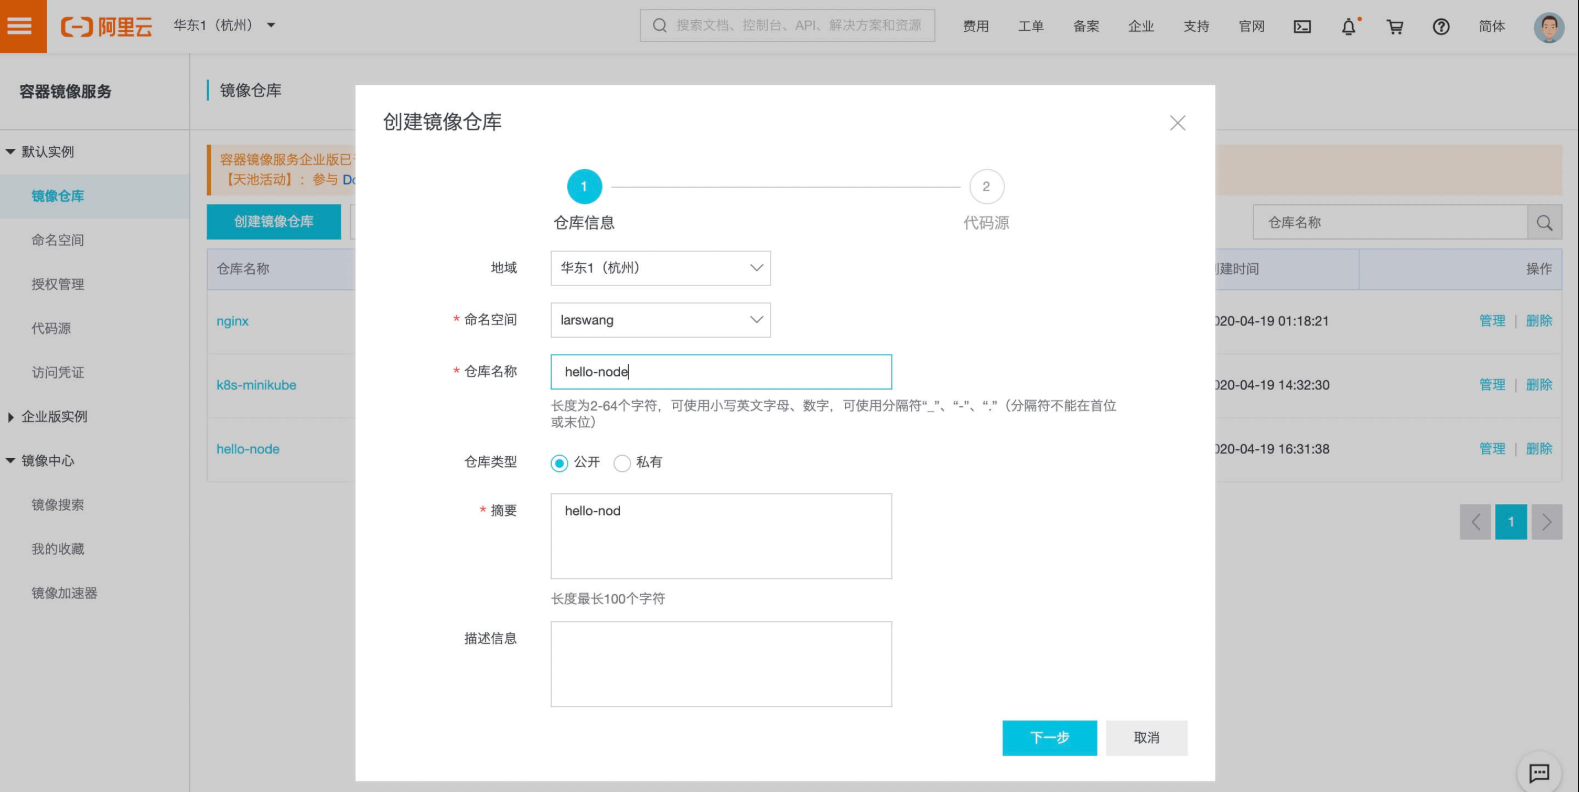Open the Cloud Shell terminal icon
Screen dimensions: 1579x792
tap(1302, 27)
